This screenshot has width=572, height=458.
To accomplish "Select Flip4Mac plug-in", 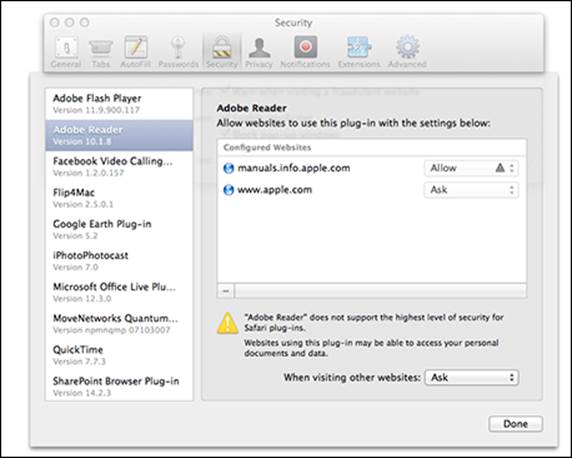I will click(x=119, y=198).
